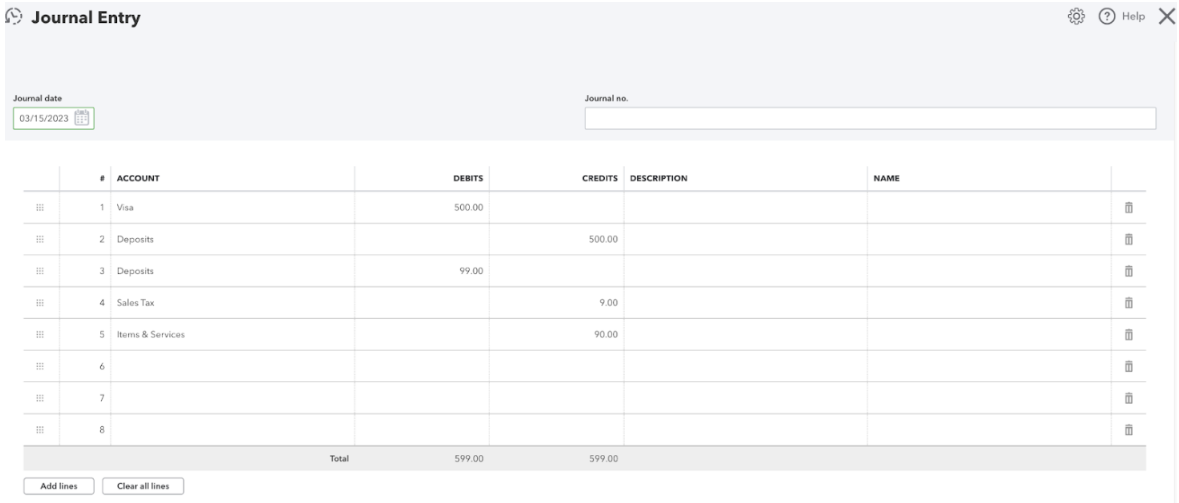1179x503 pixels.
Task: Click the Help question mark icon
Action: (1107, 16)
